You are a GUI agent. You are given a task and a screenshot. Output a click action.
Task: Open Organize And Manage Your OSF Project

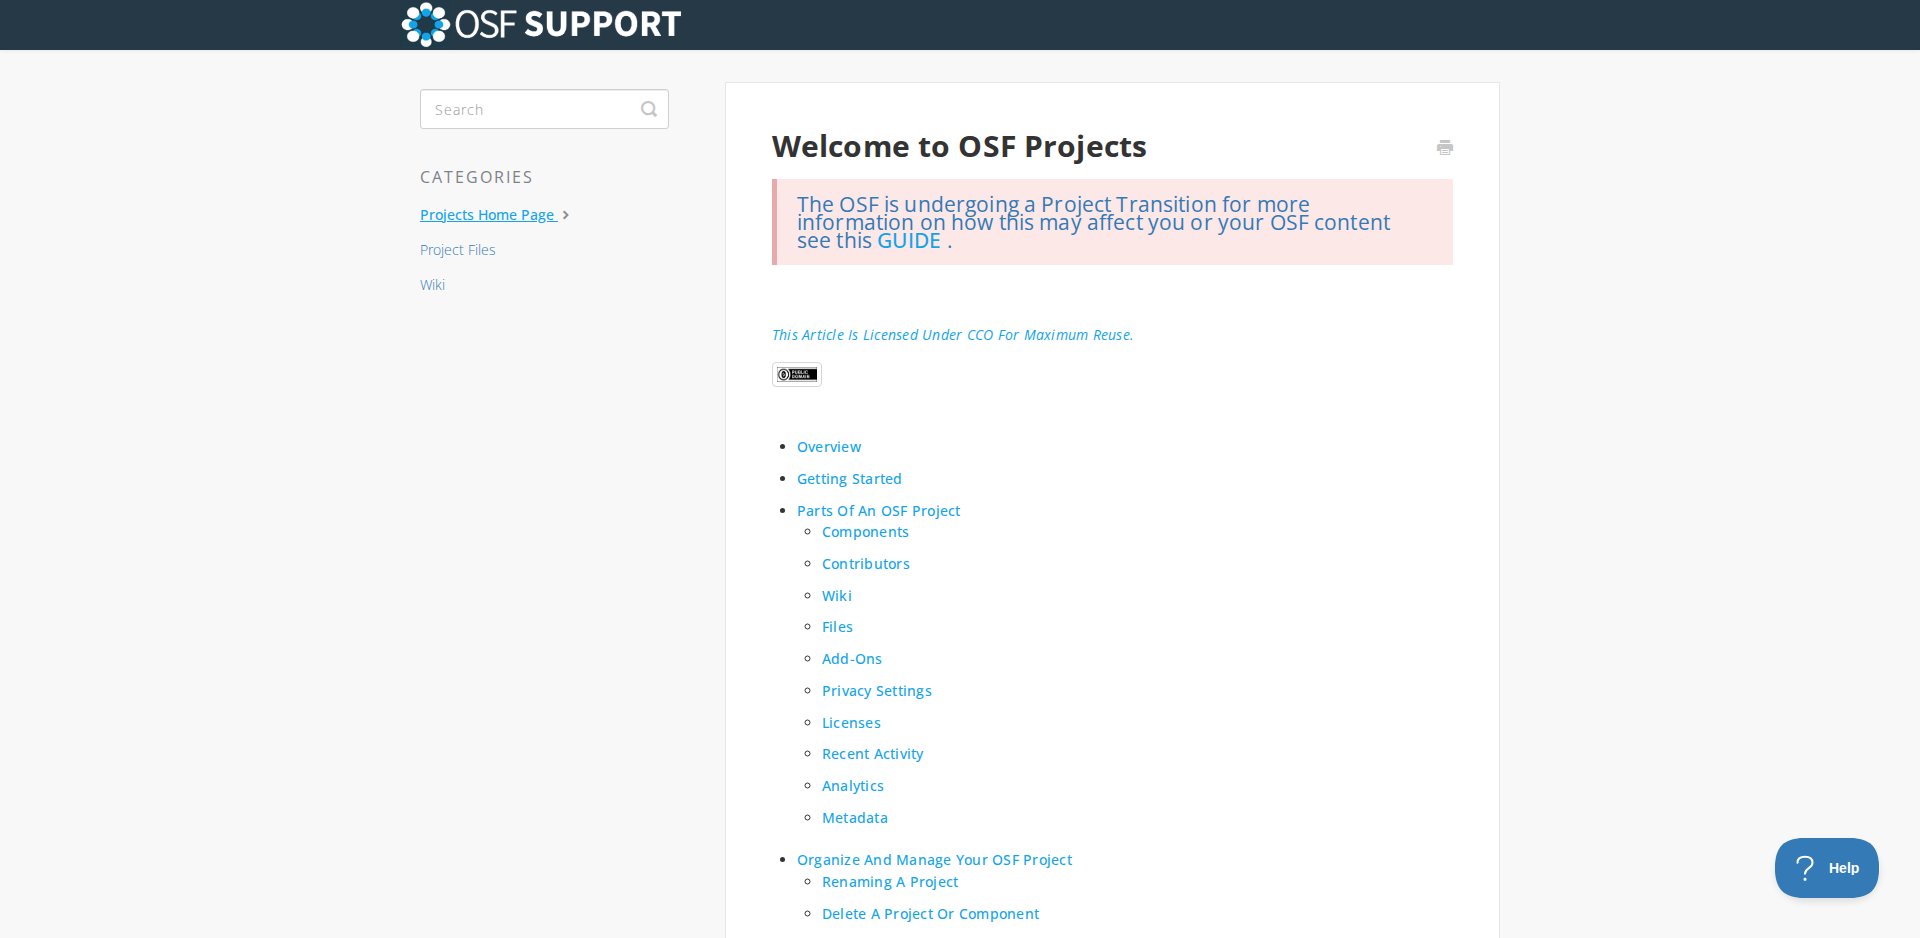click(934, 860)
